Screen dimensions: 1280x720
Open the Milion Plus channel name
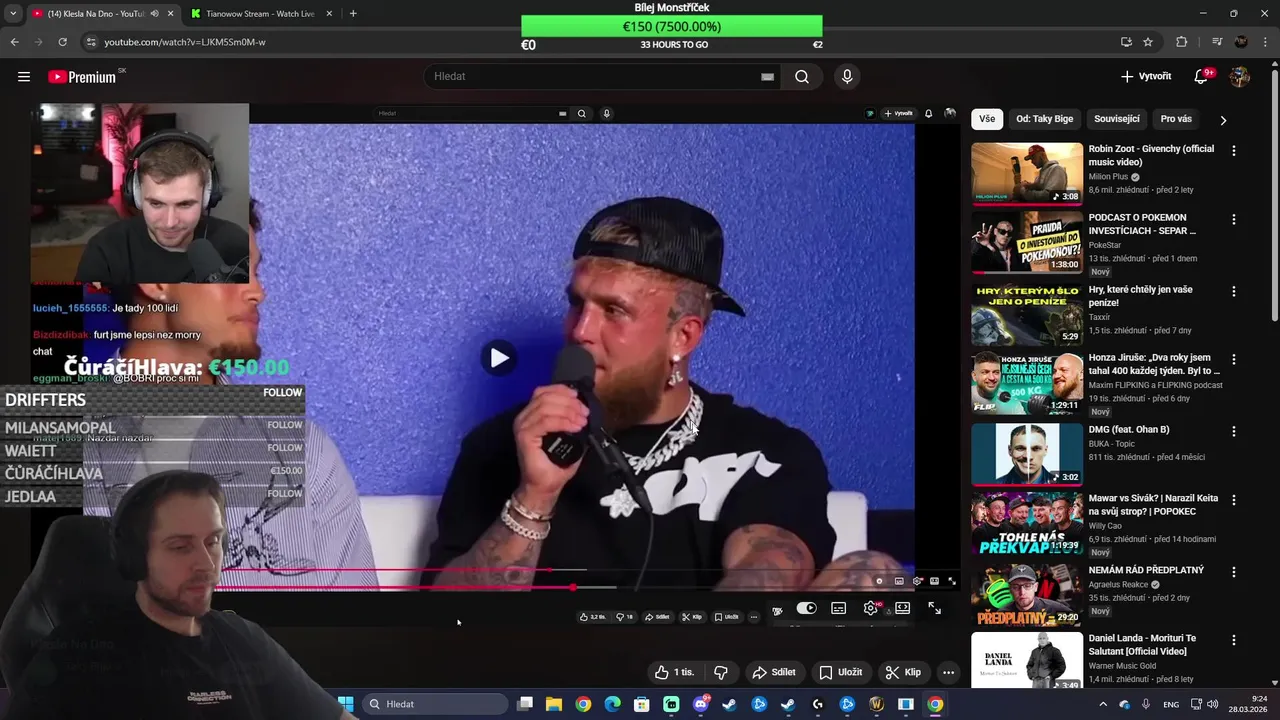[1108, 176]
